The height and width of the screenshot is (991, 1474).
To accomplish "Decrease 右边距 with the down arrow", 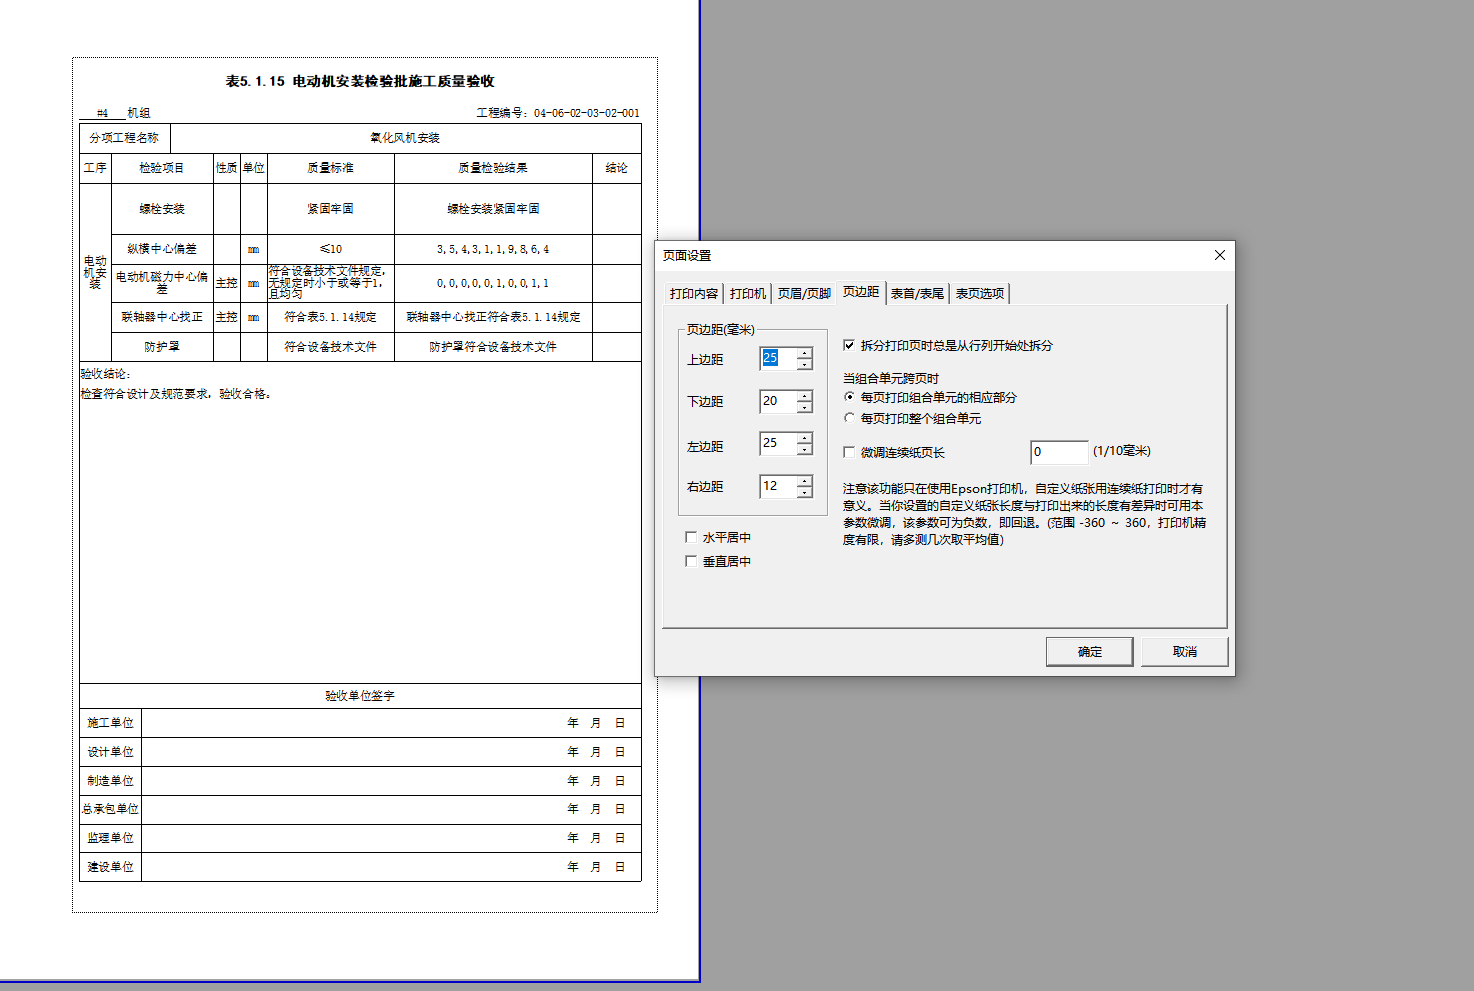I will 805,492.
